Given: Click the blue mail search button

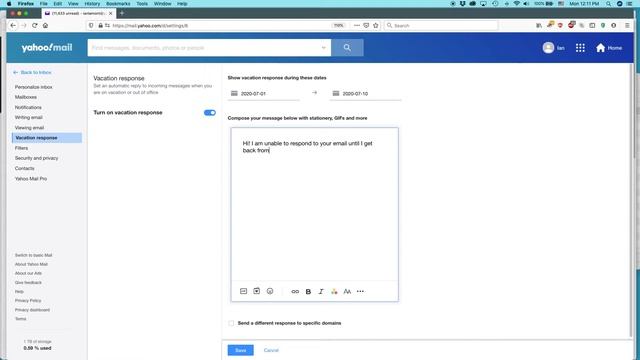Looking at the screenshot, I should (347, 48).
